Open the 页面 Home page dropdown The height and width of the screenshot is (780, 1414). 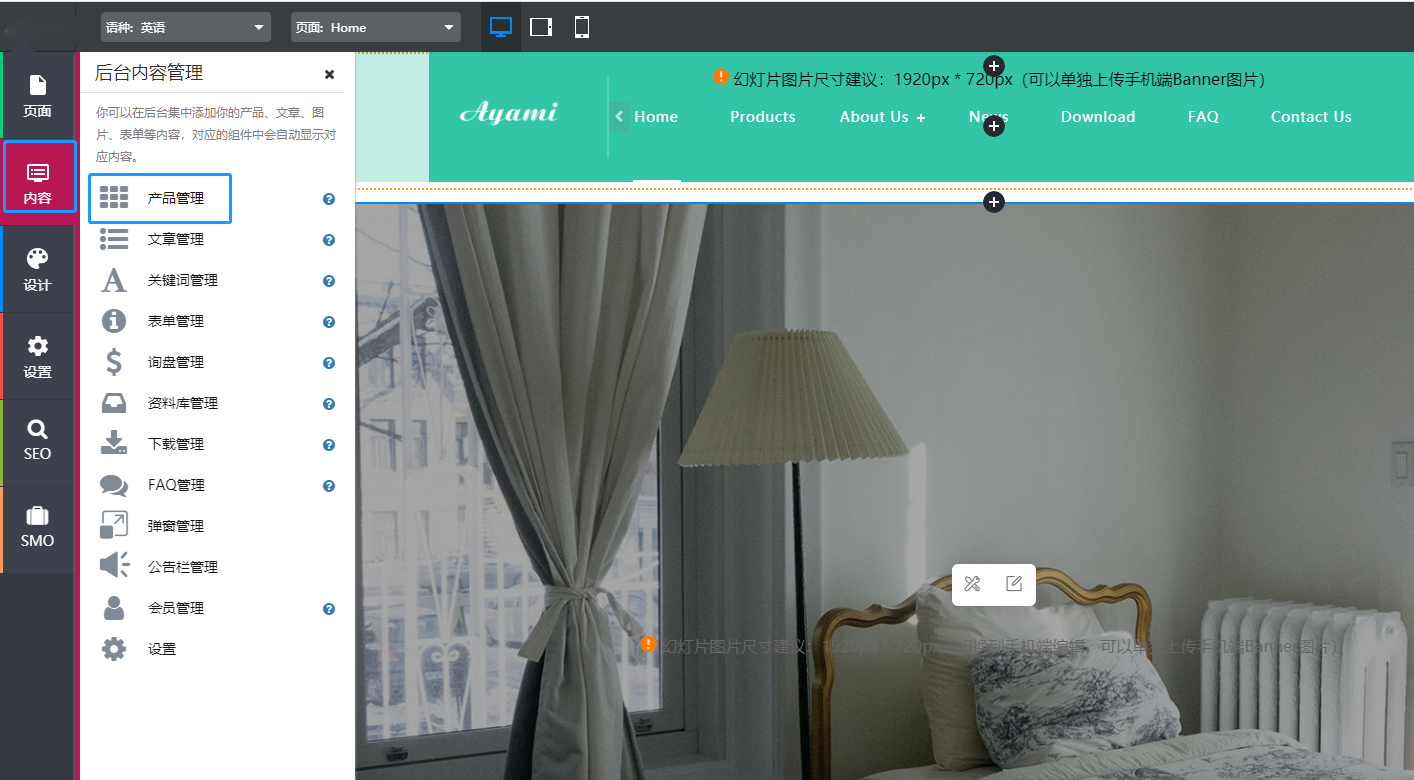point(376,28)
